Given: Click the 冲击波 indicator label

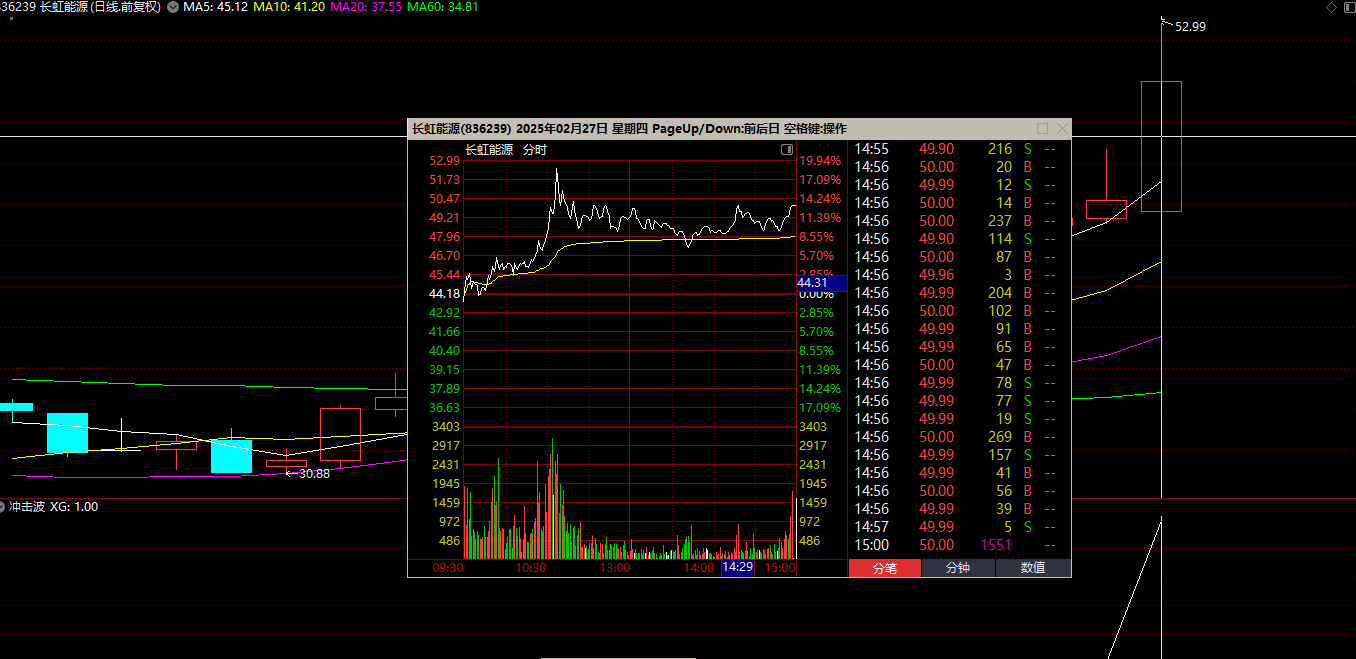Looking at the screenshot, I should (x=27, y=507).
